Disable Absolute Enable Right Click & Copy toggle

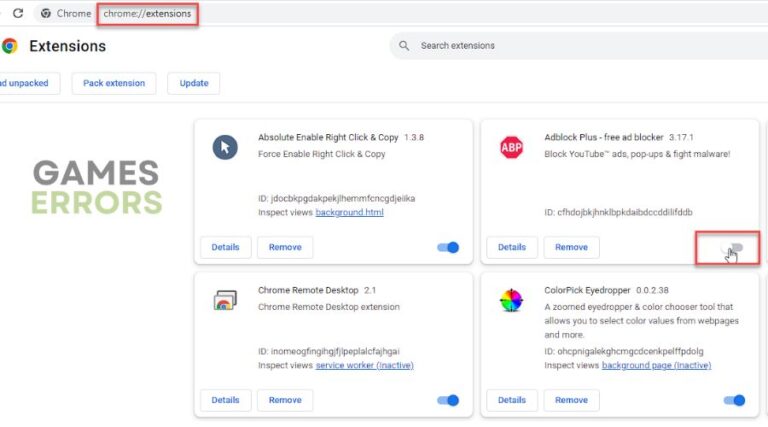[448, 247]
